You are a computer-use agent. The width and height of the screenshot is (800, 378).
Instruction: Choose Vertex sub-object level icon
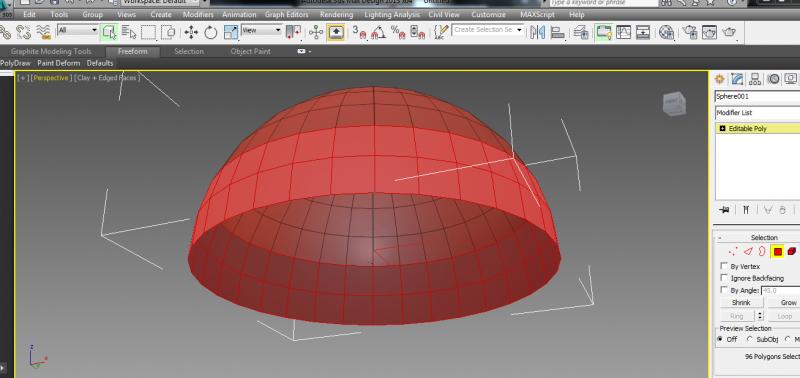point(734,251)
